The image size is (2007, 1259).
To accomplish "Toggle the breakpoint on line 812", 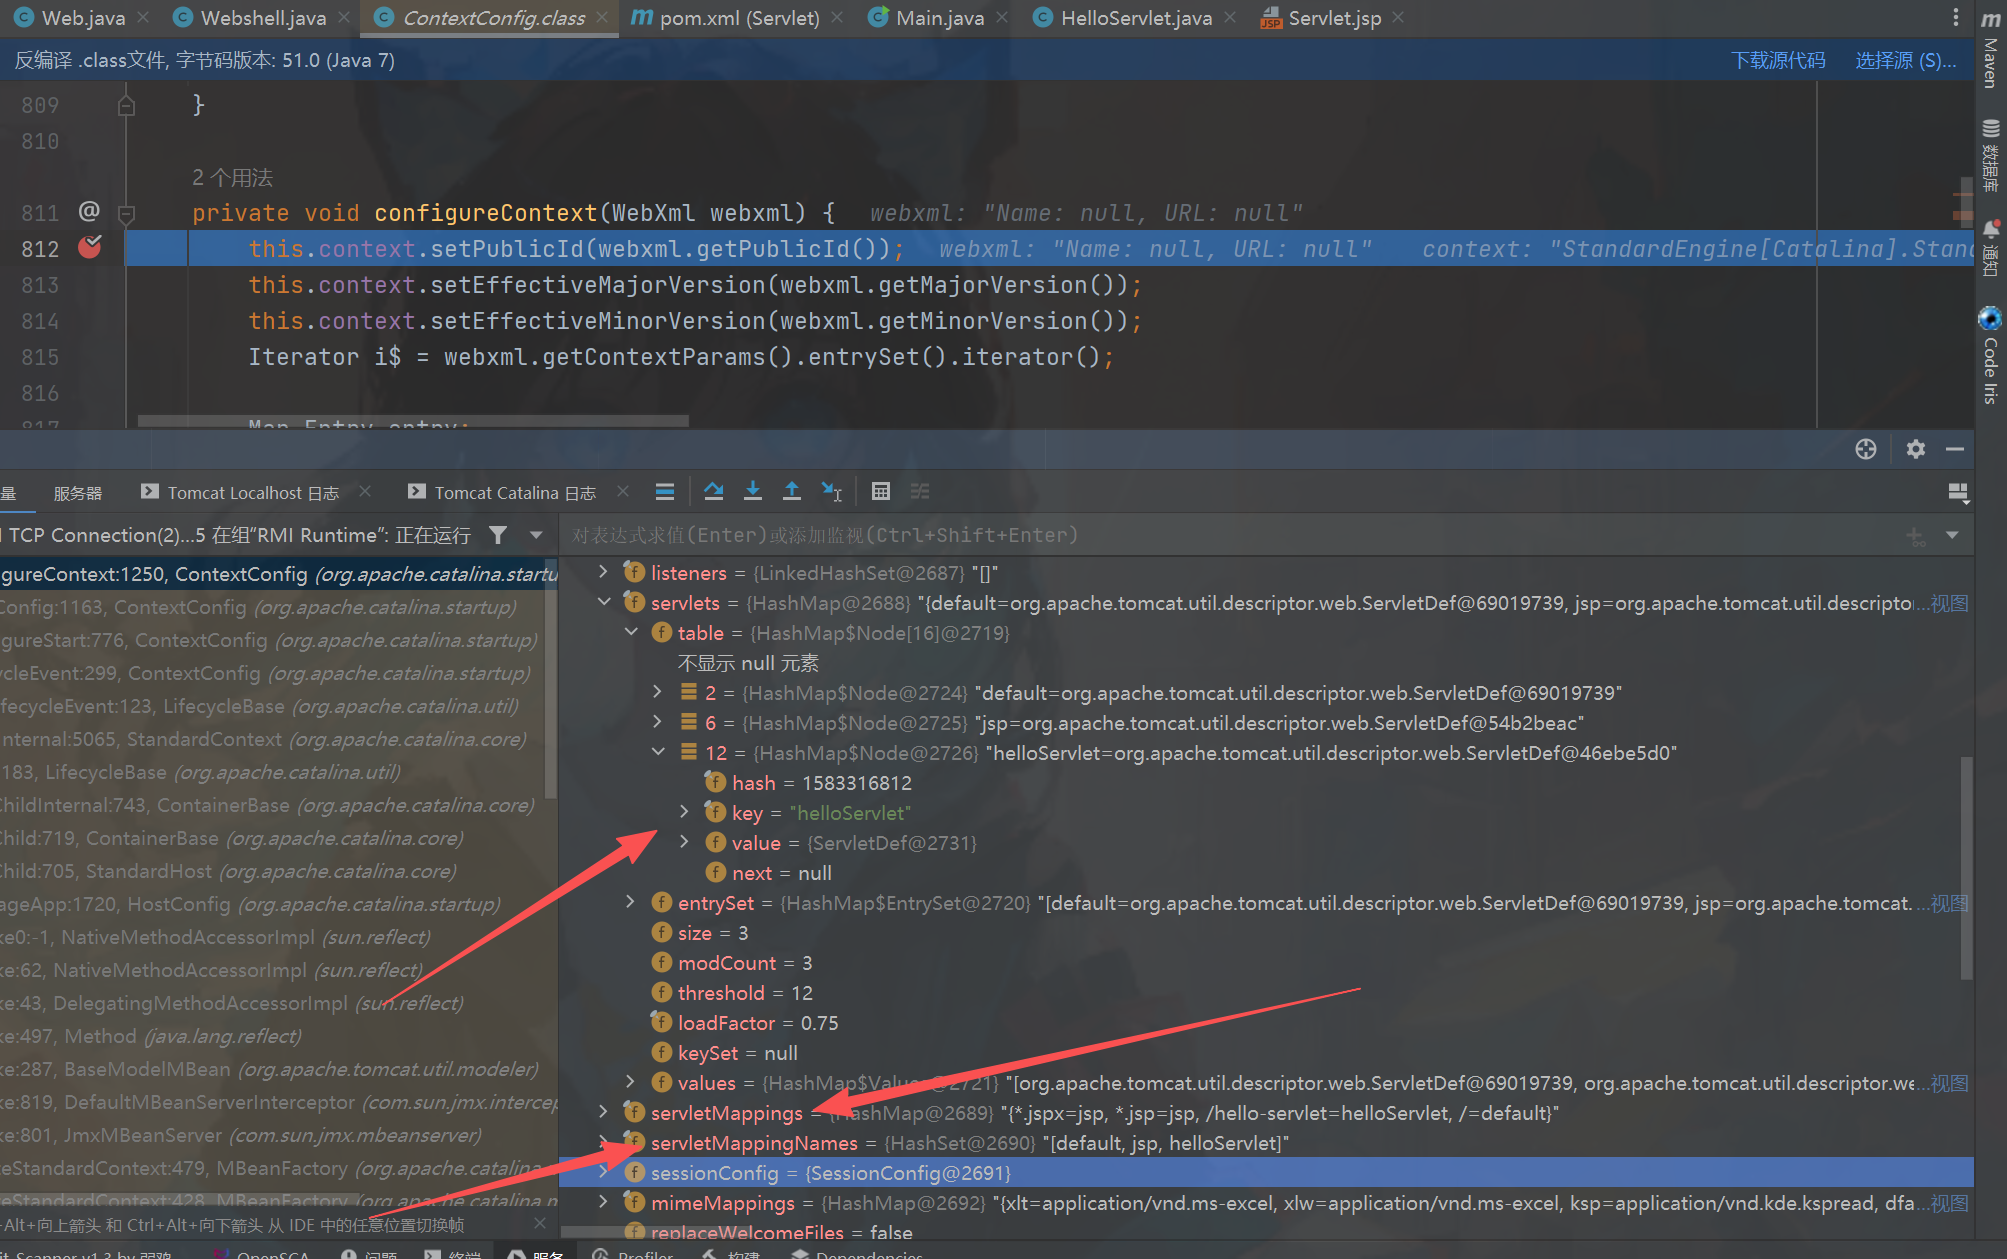I will point(90,248).
